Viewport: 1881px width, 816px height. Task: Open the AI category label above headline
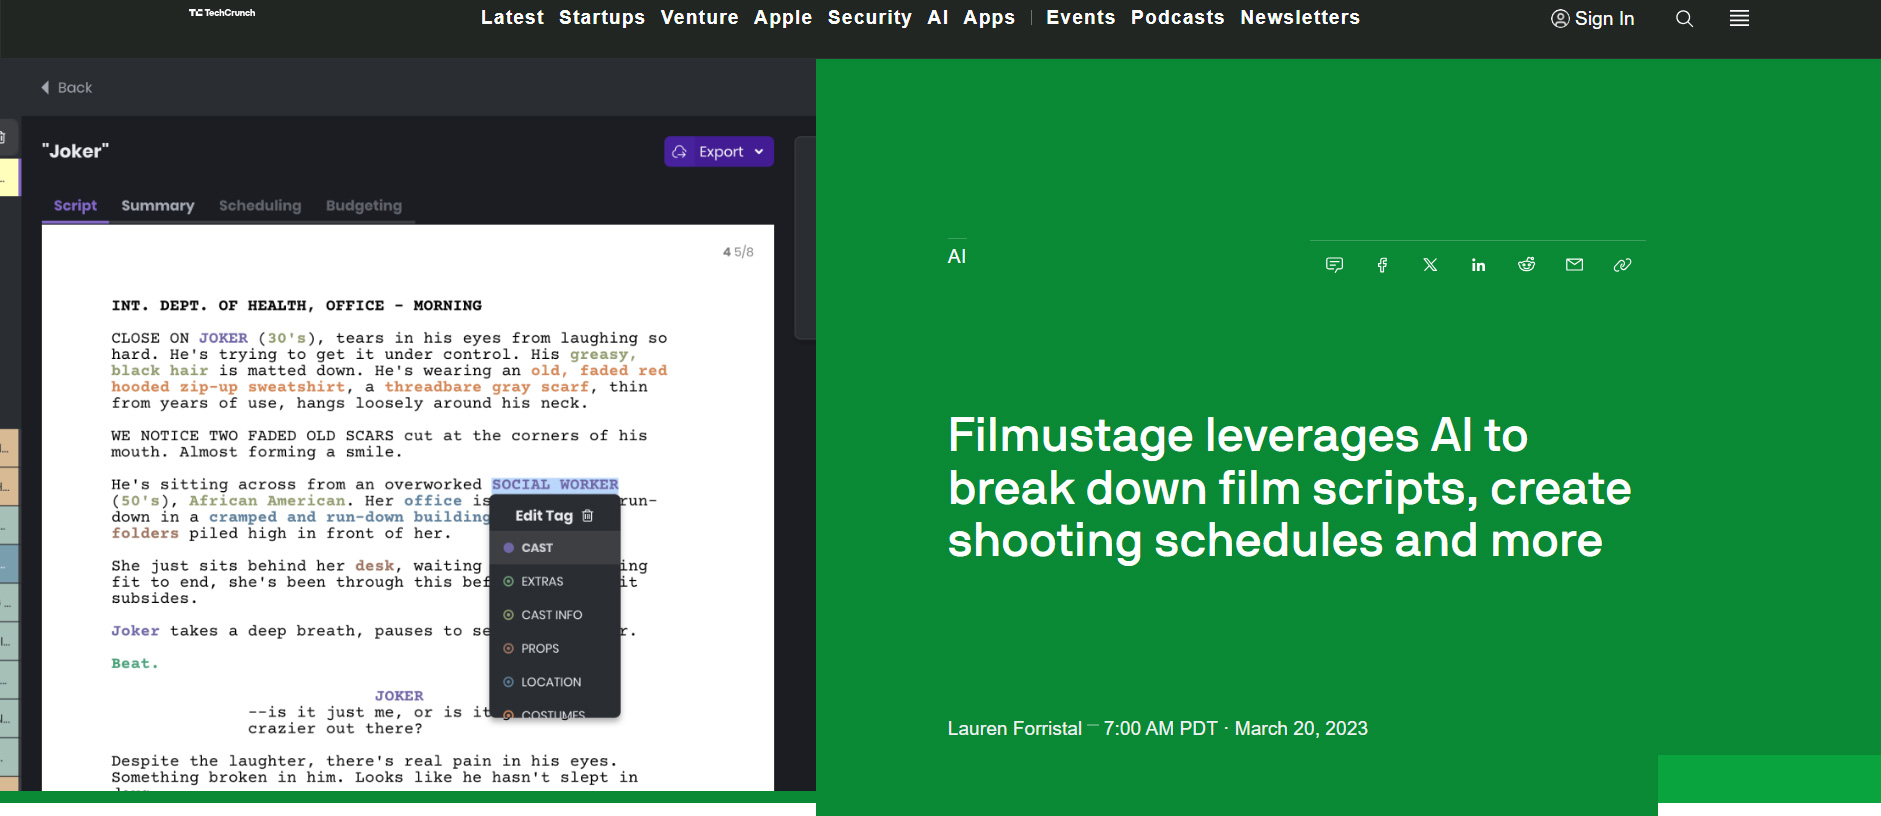[x=957, y=257]
